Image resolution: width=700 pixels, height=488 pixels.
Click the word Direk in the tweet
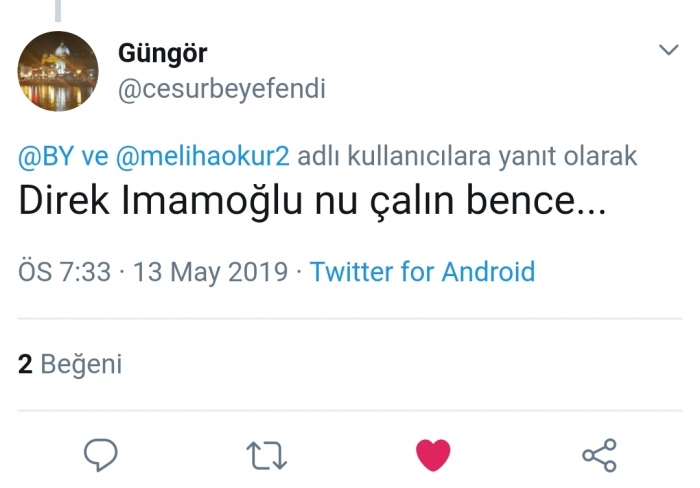[61, 202]
